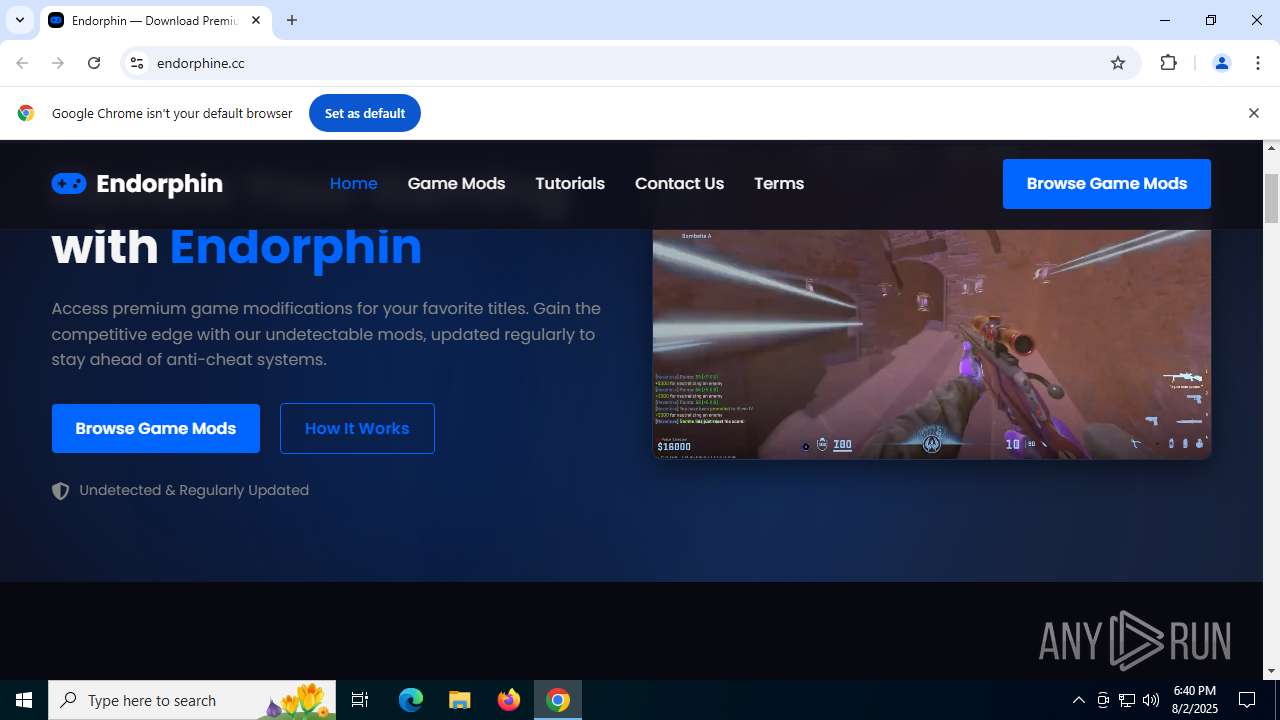Image resolution: width=1280 pixels, height=720 pixels.
Task: Click the taskbar search box
Action: coord(192,700)
